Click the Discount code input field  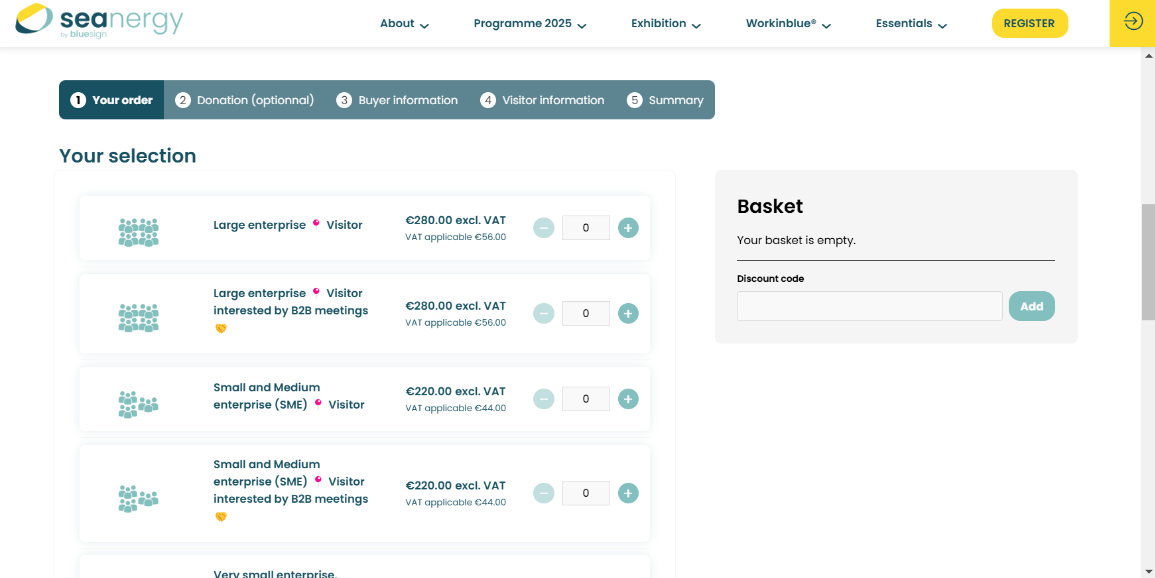coord(869,306)
